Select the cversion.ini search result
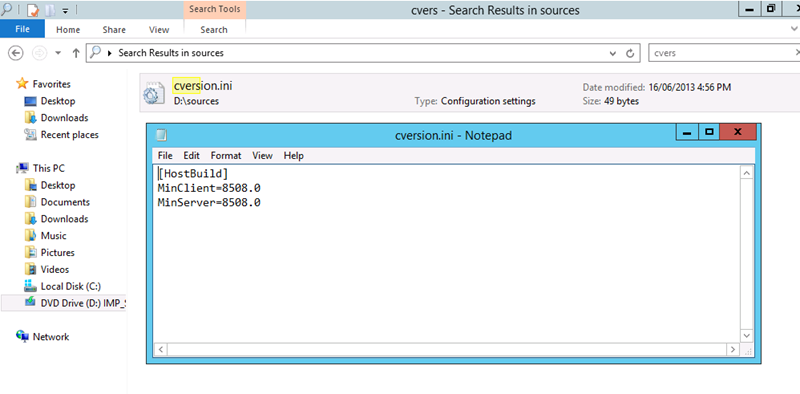This screenshot has width=800, height=394. (x=469, y=93)
